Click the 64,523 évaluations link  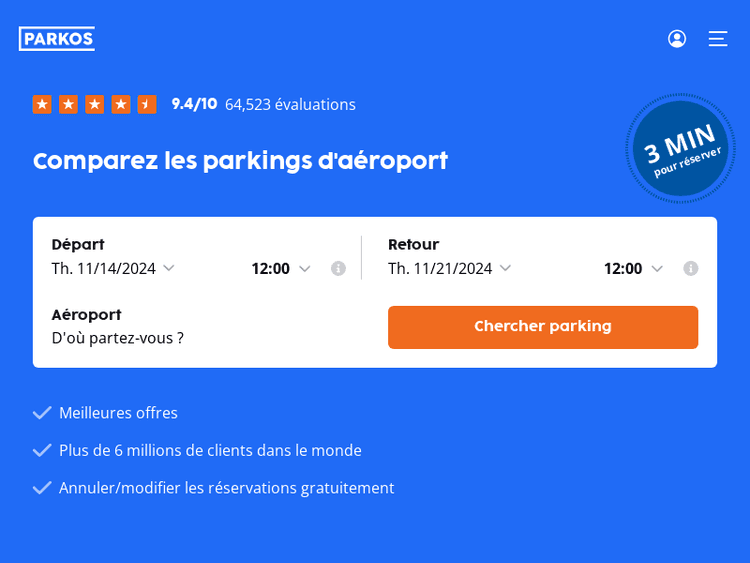(290, 104)
